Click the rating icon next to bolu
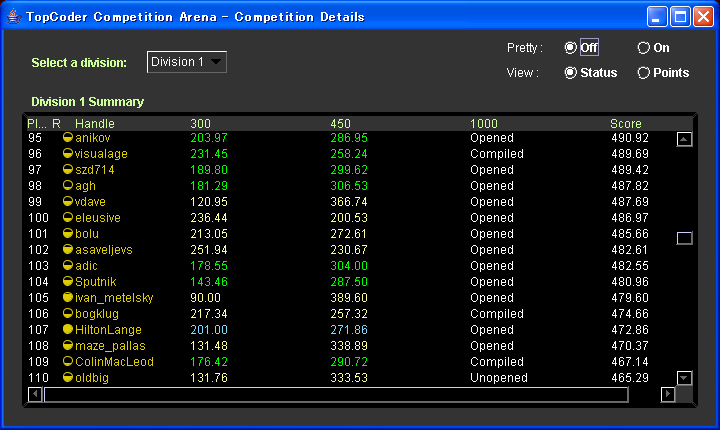 (x=68, y=233)
